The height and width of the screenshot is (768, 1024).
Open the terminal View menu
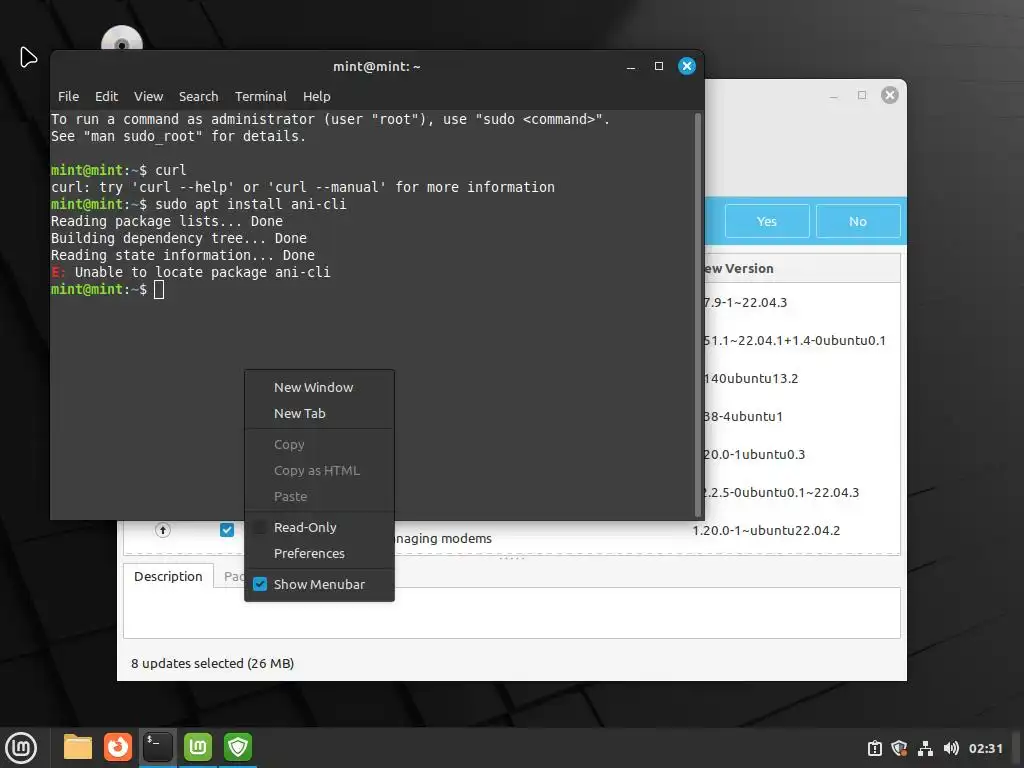[x=148, y=96]
